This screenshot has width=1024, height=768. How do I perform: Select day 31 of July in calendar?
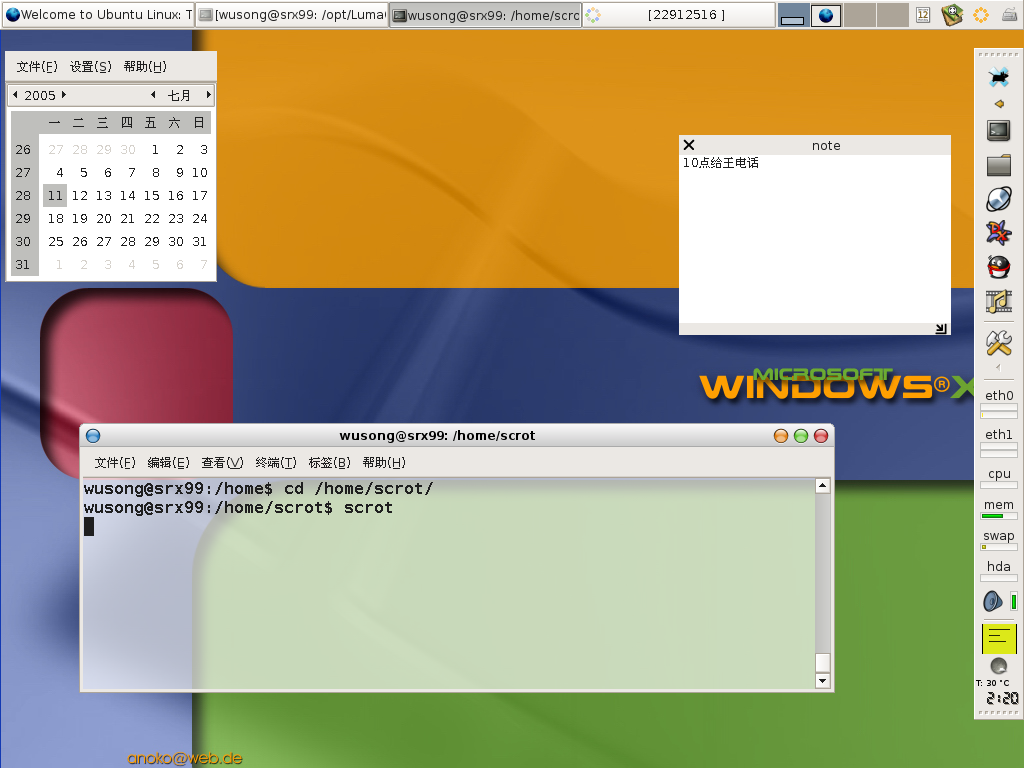tap(199, 242)
